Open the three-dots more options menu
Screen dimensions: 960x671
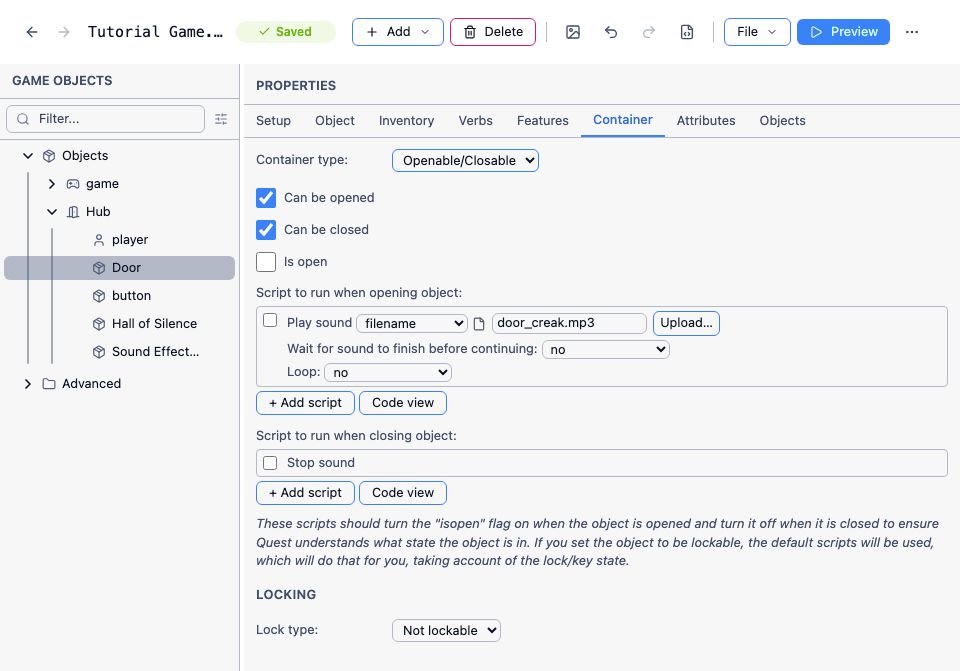click(x=912, y=32)
